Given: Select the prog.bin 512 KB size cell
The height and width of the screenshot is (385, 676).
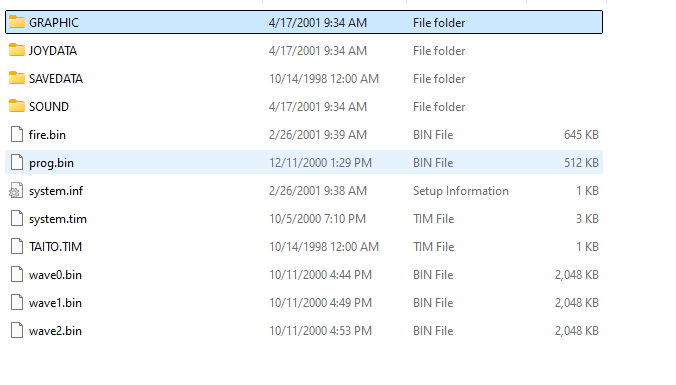Looking at the screenshot, I should tap(581, 163).
